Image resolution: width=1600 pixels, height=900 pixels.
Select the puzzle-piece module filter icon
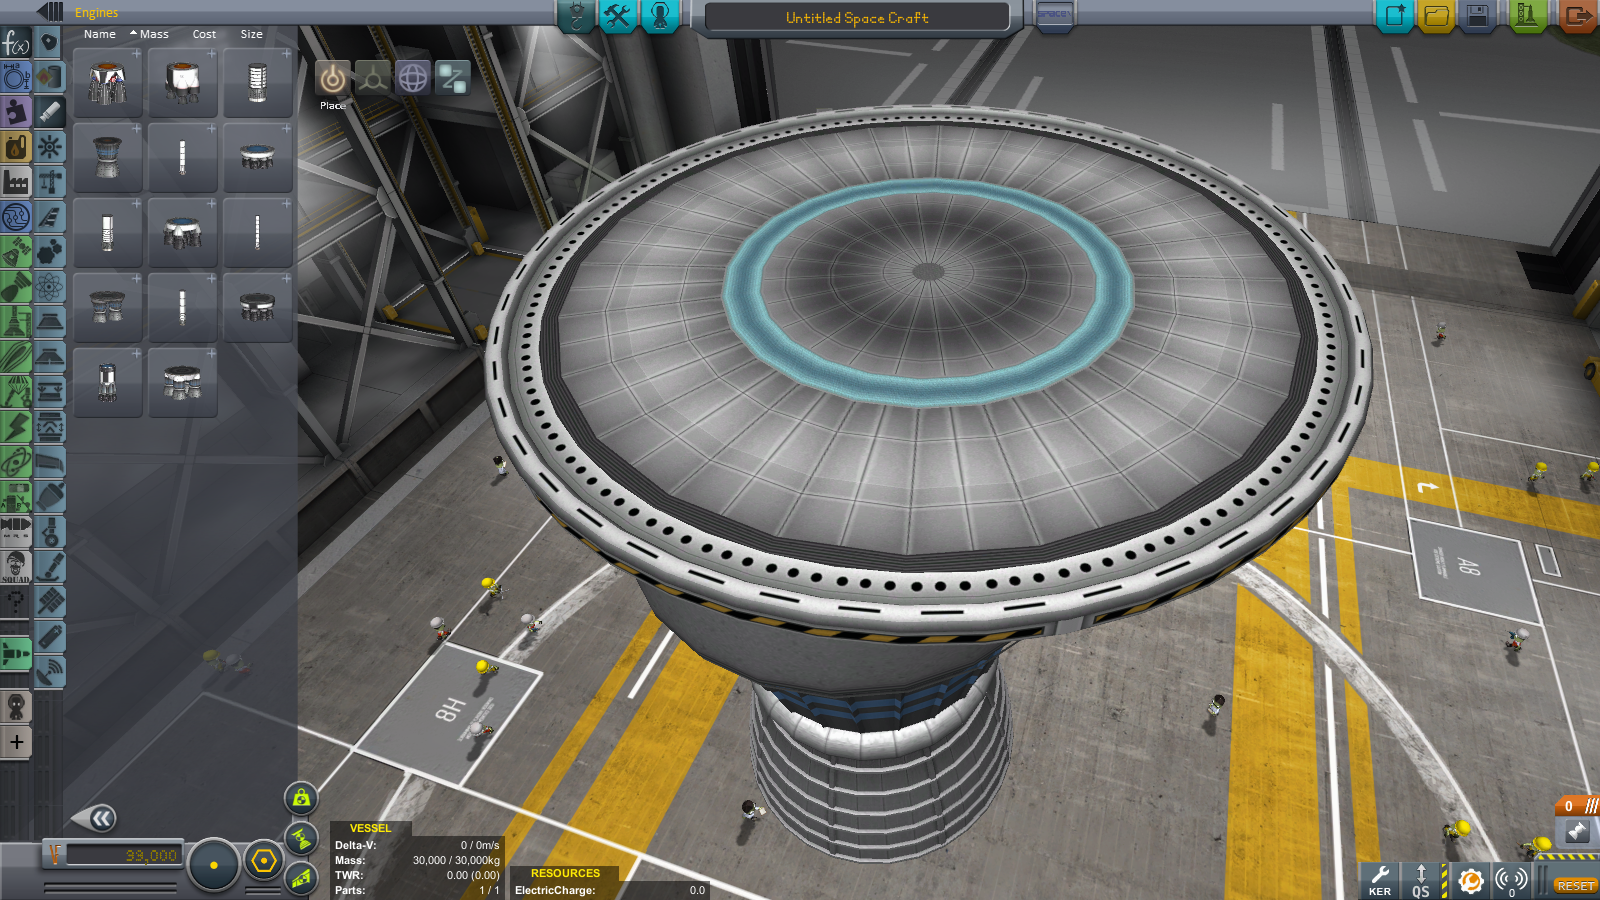pyautogui.click(x=16, y=112)
